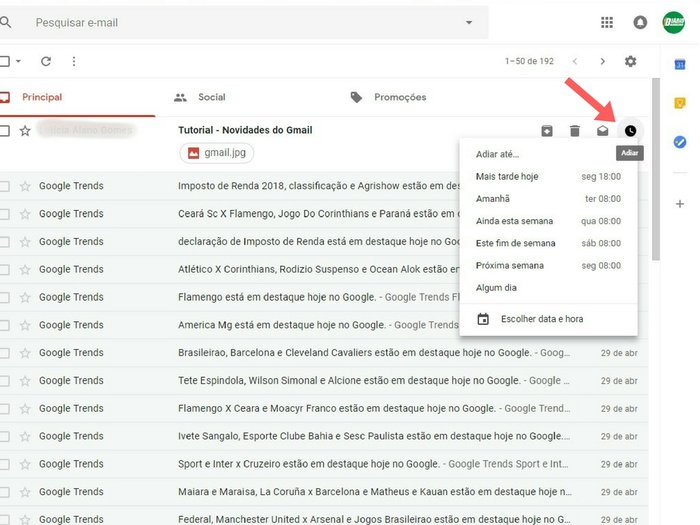Select the Ivete Sangalo email checkbox
This screenshot has height=525, width=700.
(x=4, y=436)
